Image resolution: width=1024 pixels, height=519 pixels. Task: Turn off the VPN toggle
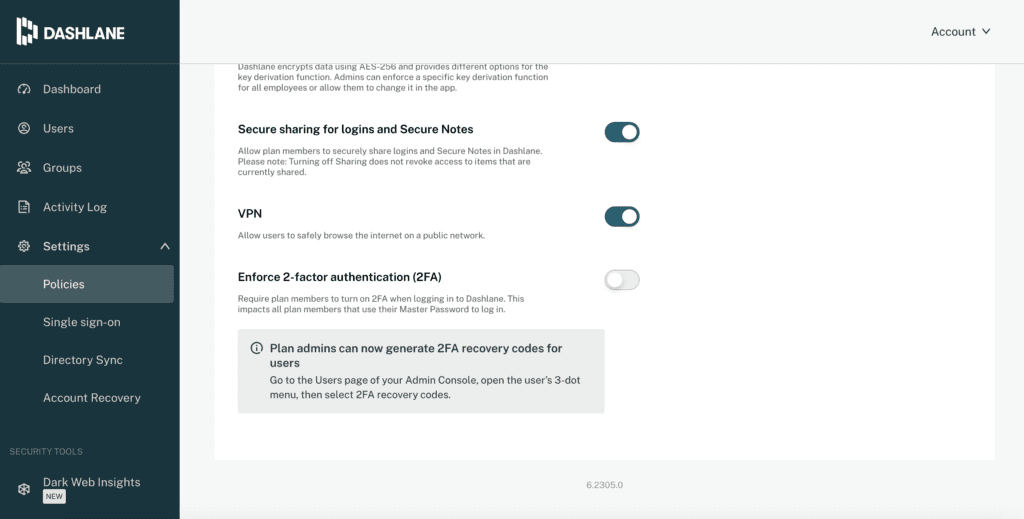coord(621,217)
